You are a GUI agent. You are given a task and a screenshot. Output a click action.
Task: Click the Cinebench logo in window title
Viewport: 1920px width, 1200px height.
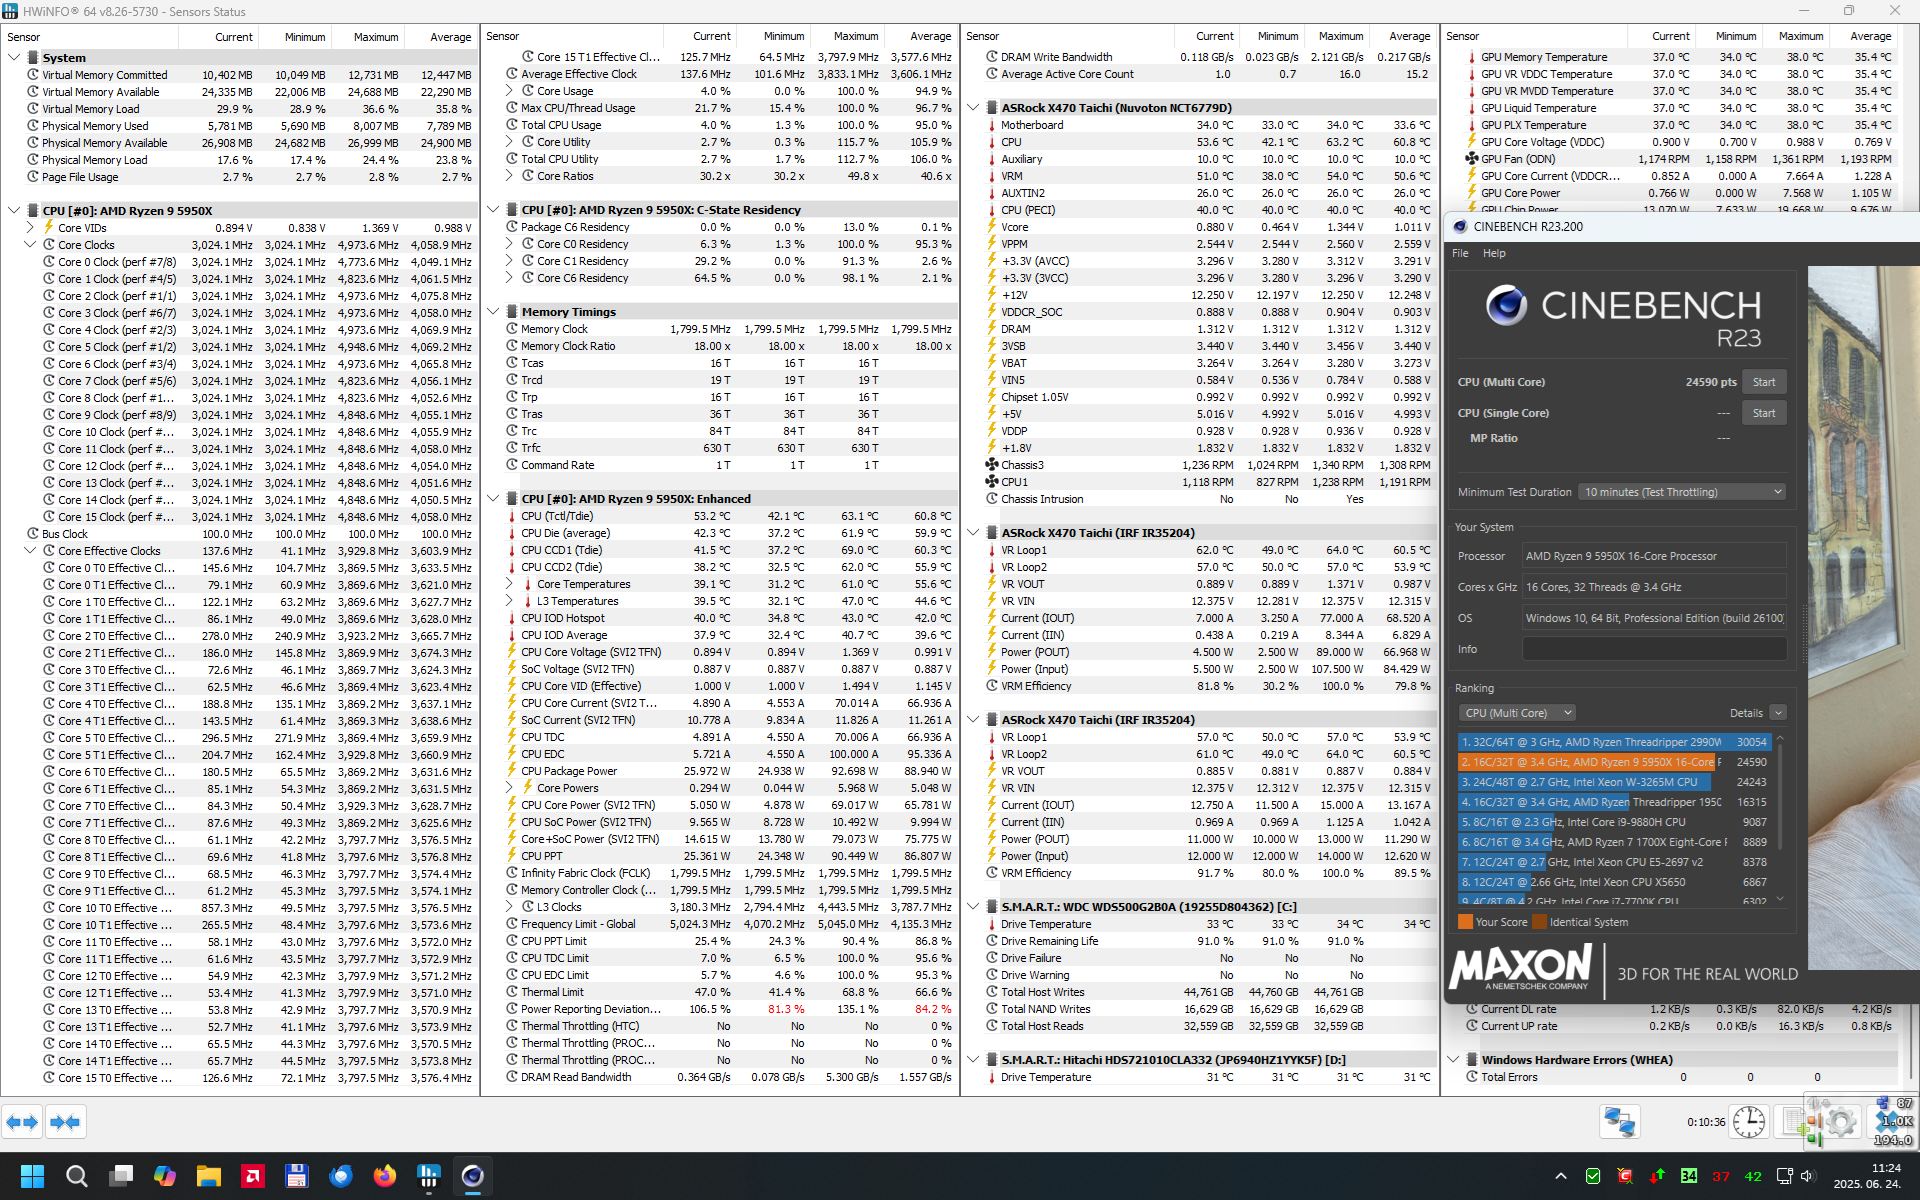pyautogui.click(x=1460, y=227)
